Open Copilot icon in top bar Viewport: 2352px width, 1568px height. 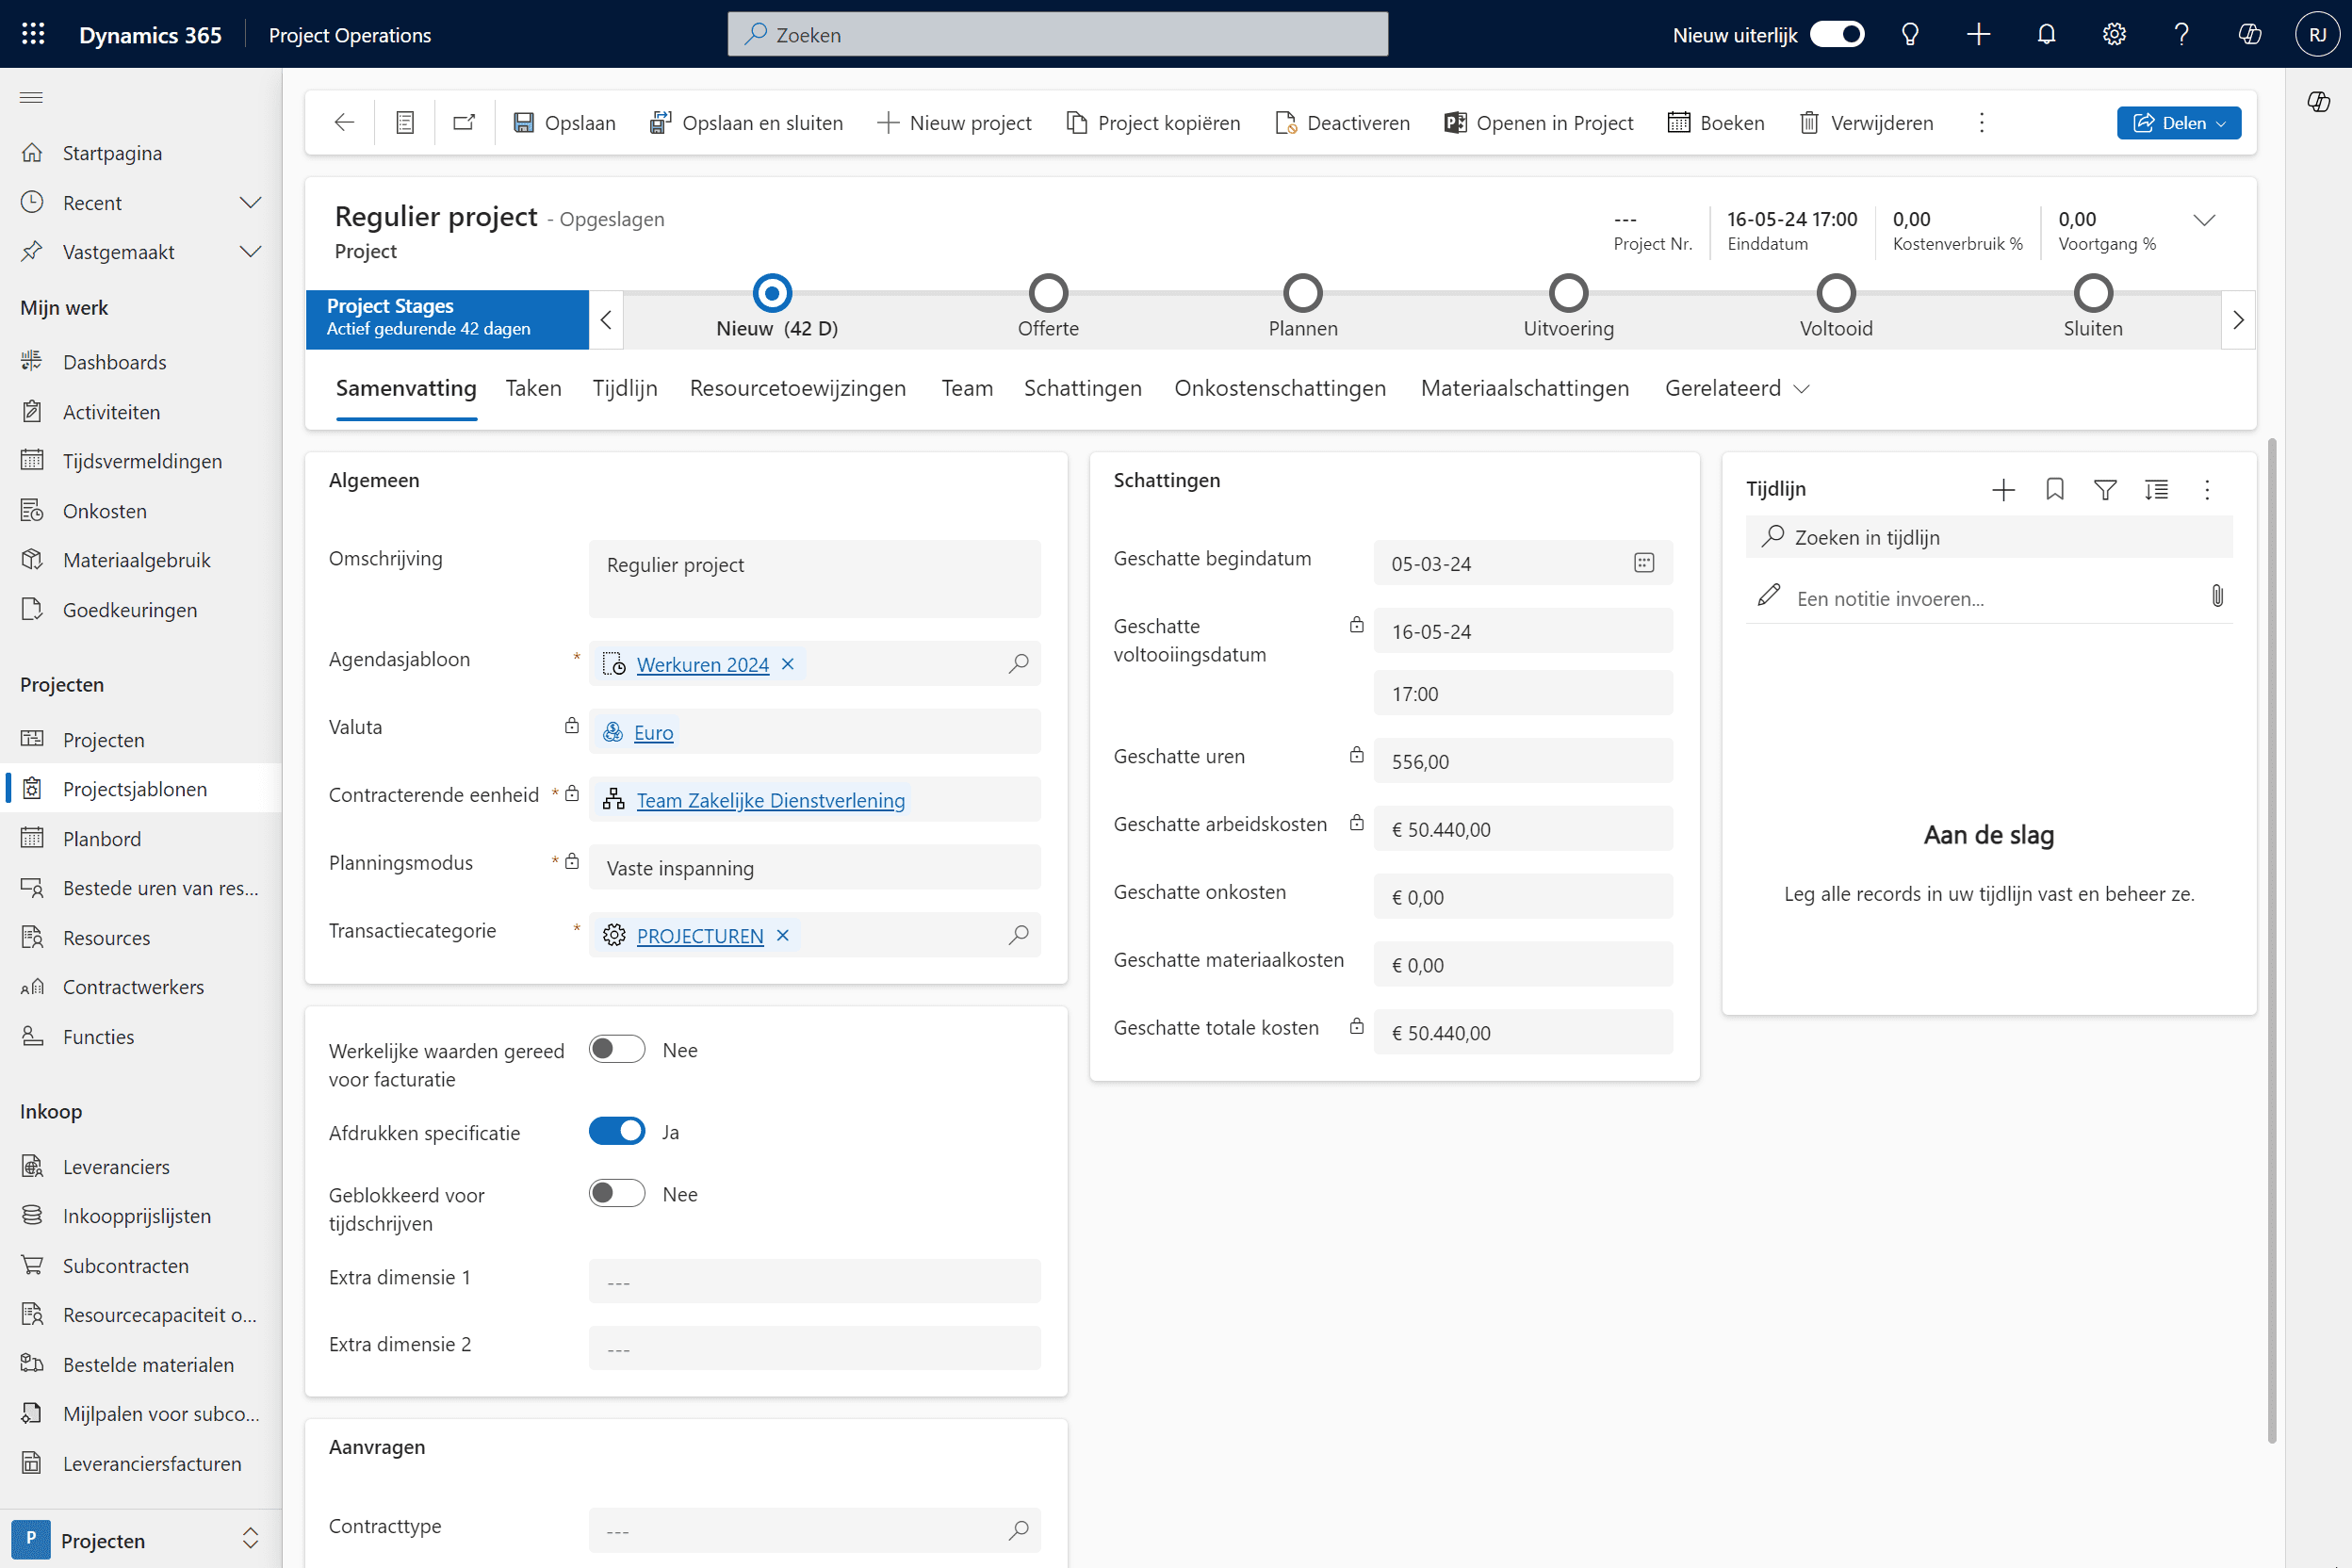tap(2249, 34)
